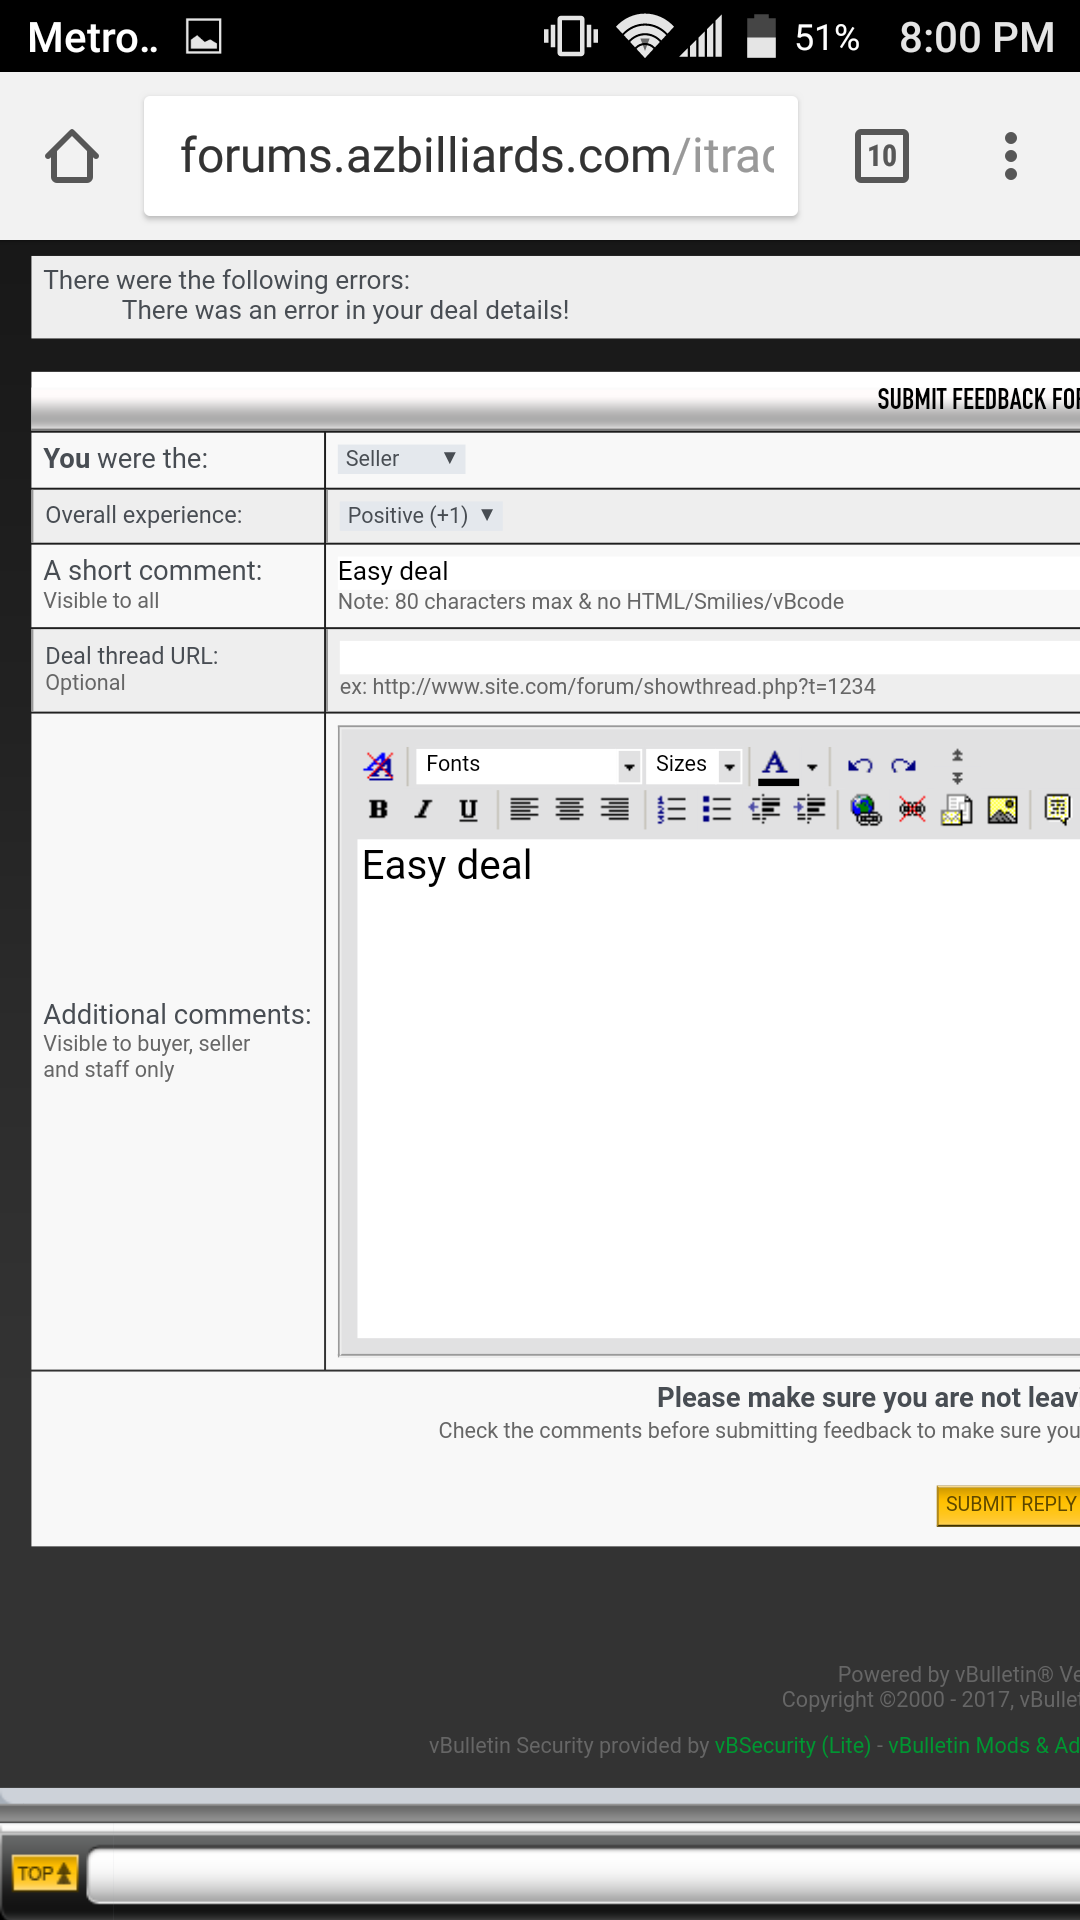Toggle underline text formatting
Image resolution: width=1080 pixels, height=1920 pixels.
(468, 809)
